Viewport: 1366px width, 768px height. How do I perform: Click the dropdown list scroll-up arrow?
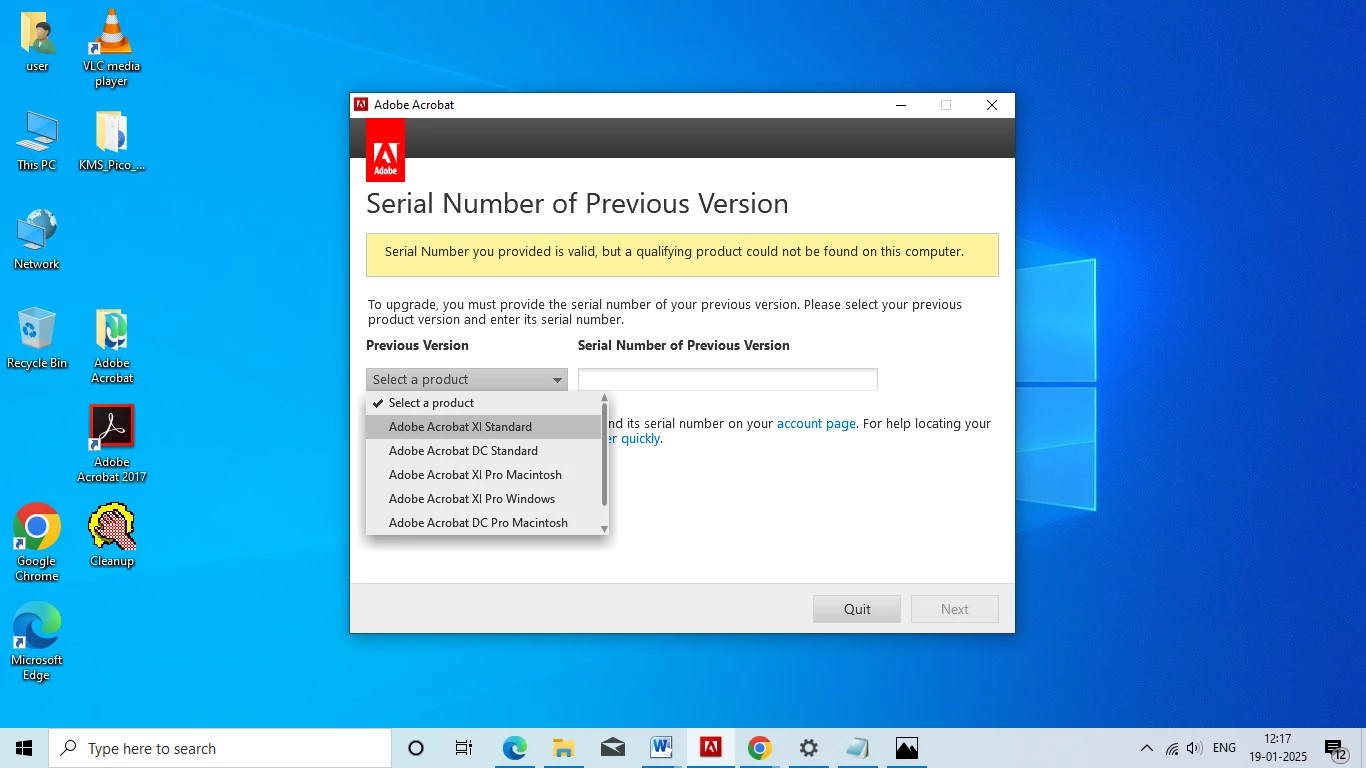click(604, 398)
